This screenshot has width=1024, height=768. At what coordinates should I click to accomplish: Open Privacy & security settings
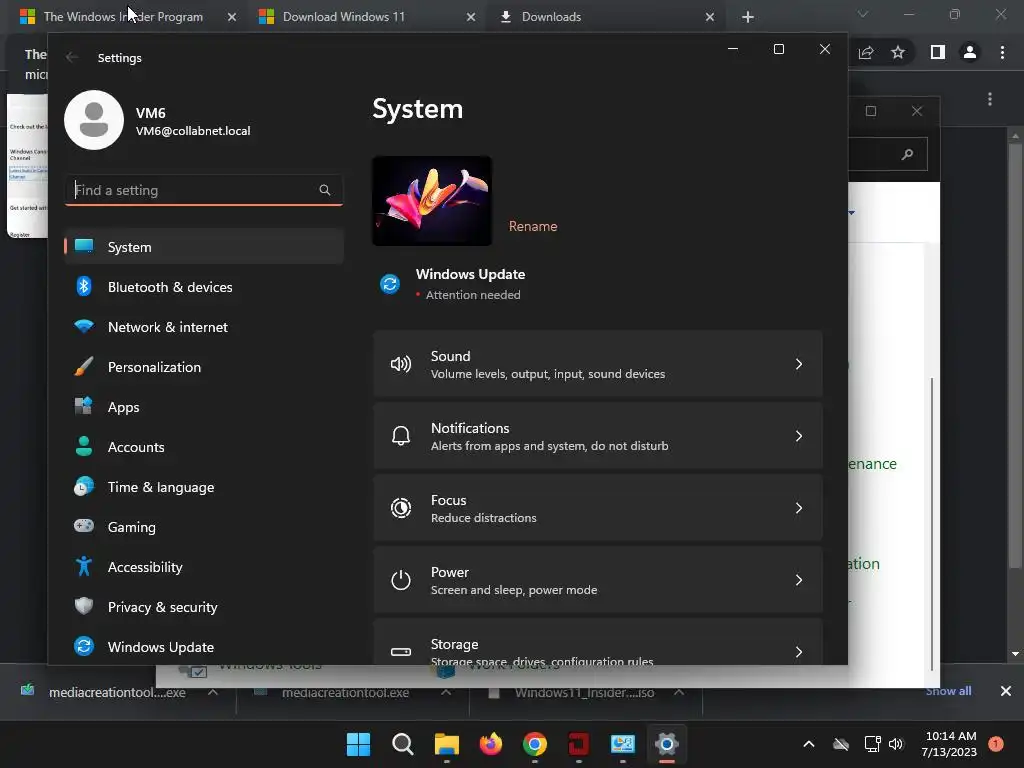[204, 607]
